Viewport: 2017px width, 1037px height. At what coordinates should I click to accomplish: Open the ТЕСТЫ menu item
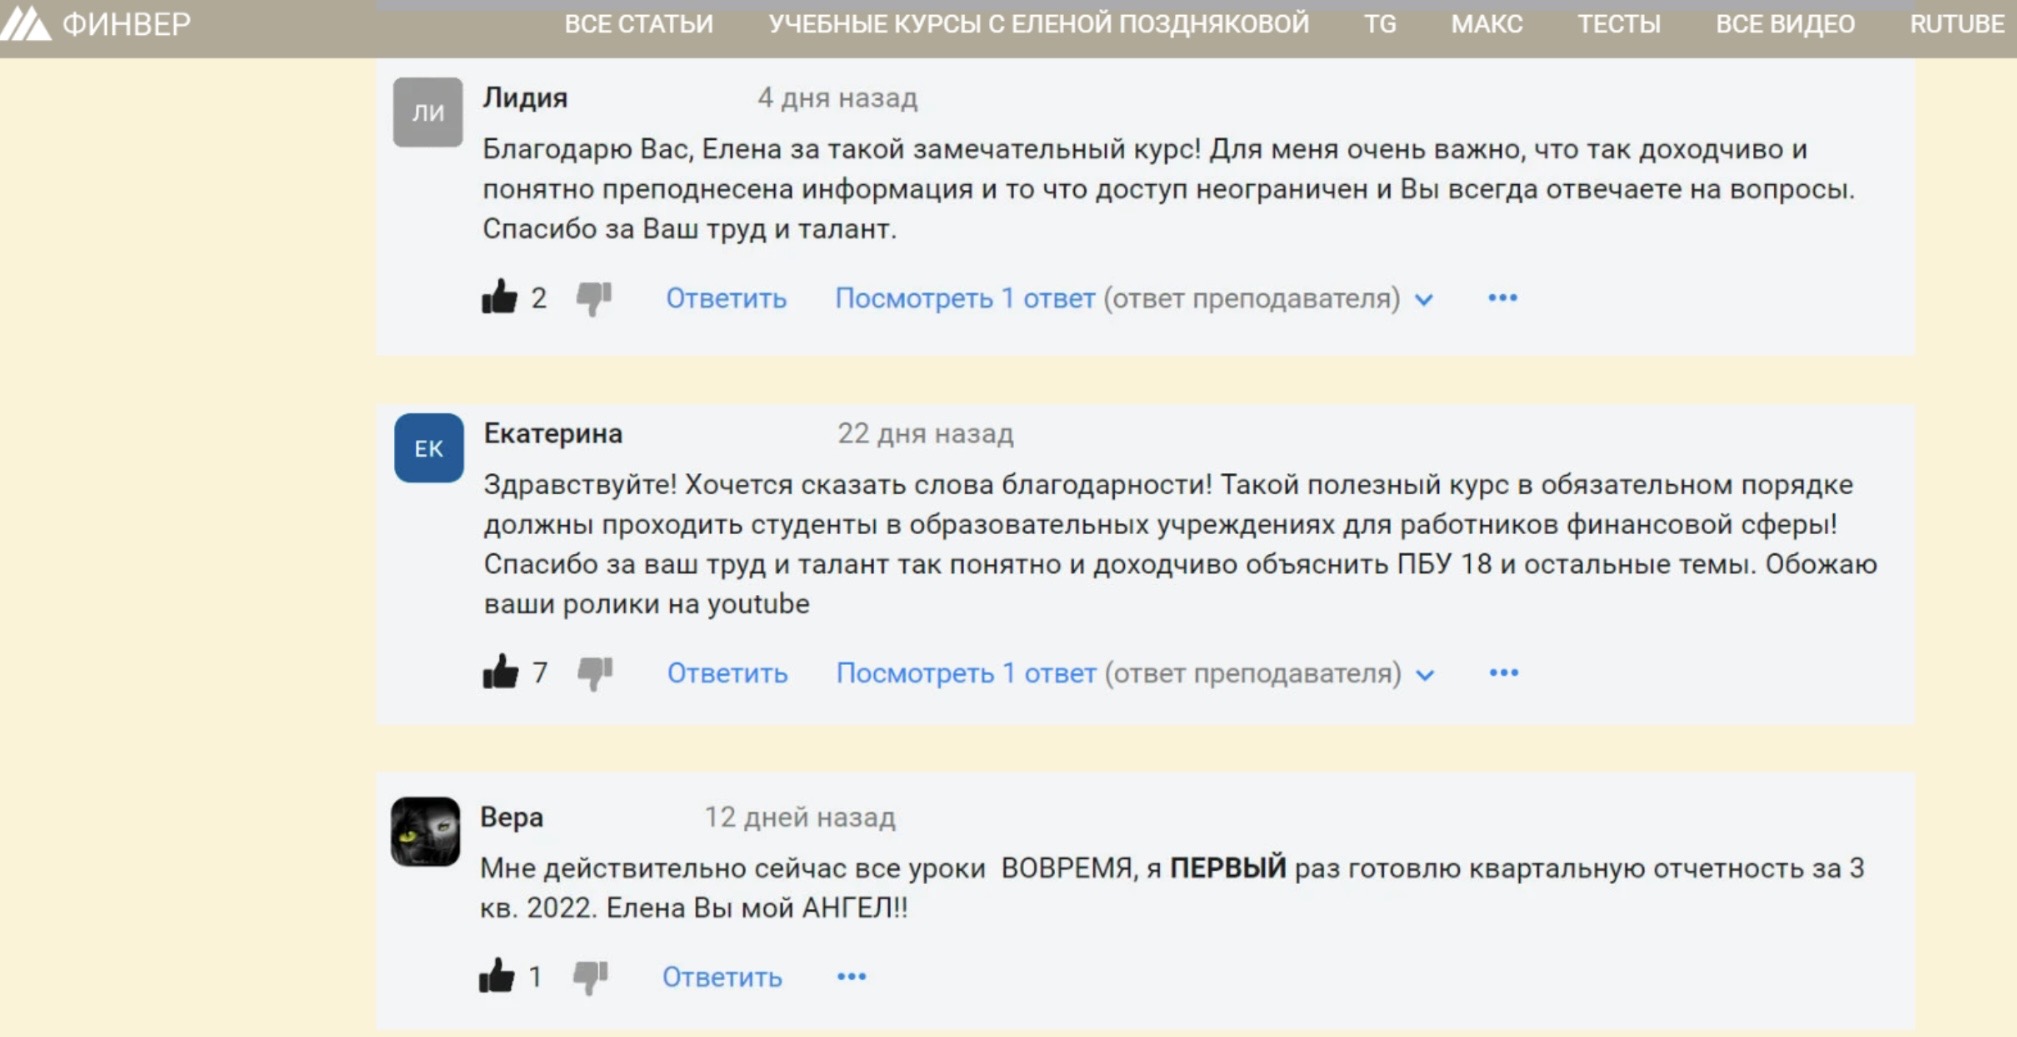tap(1619, 24)
